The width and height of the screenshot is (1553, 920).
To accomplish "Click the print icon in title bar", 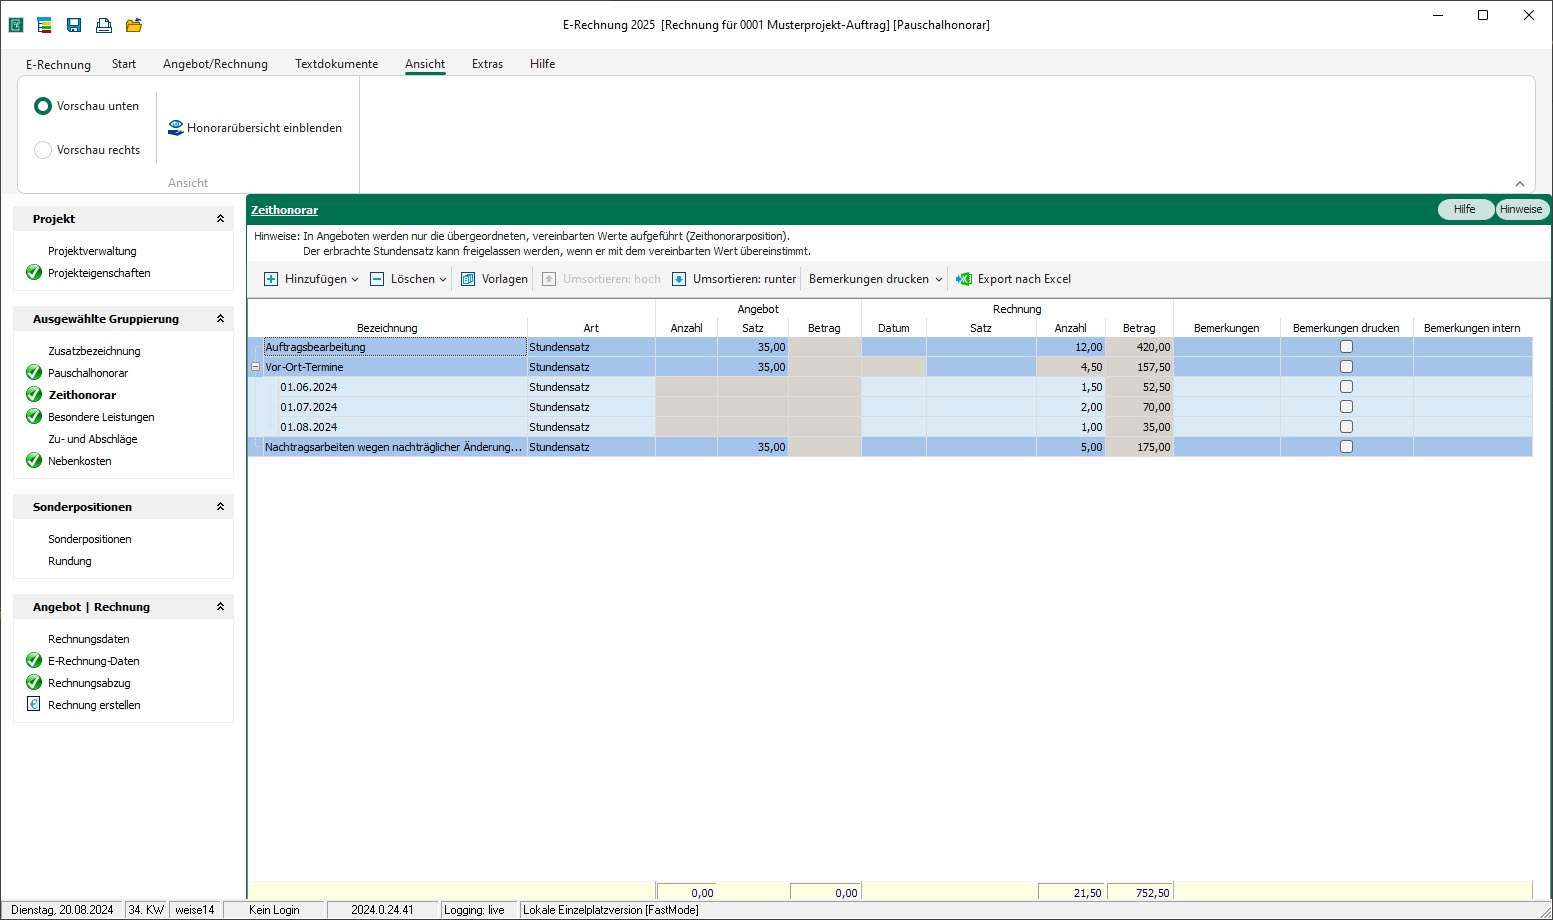I will (x=103, y=25).
